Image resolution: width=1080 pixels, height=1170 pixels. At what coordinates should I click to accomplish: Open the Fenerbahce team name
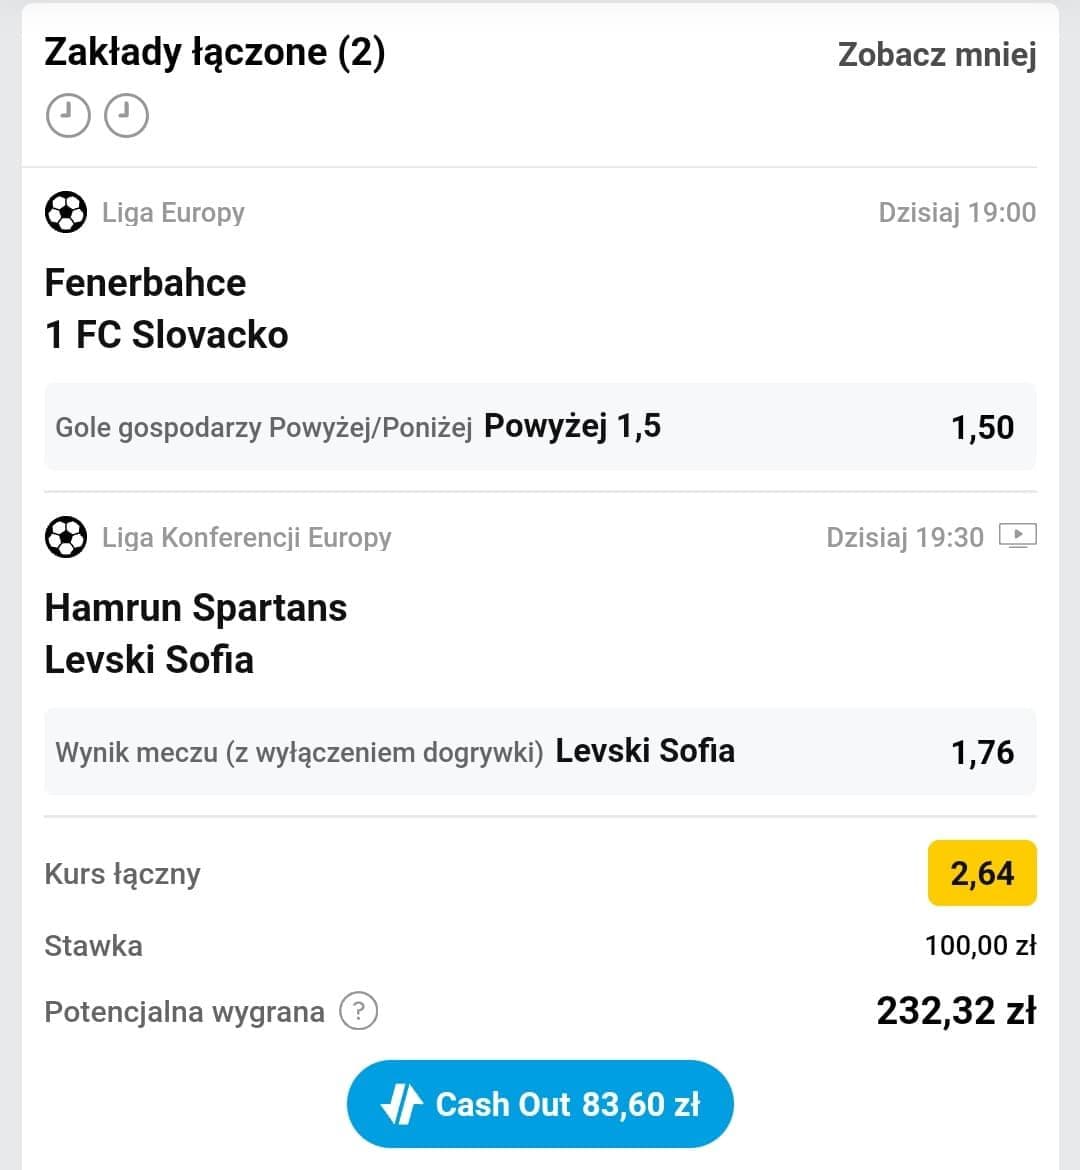pos(146,283)
